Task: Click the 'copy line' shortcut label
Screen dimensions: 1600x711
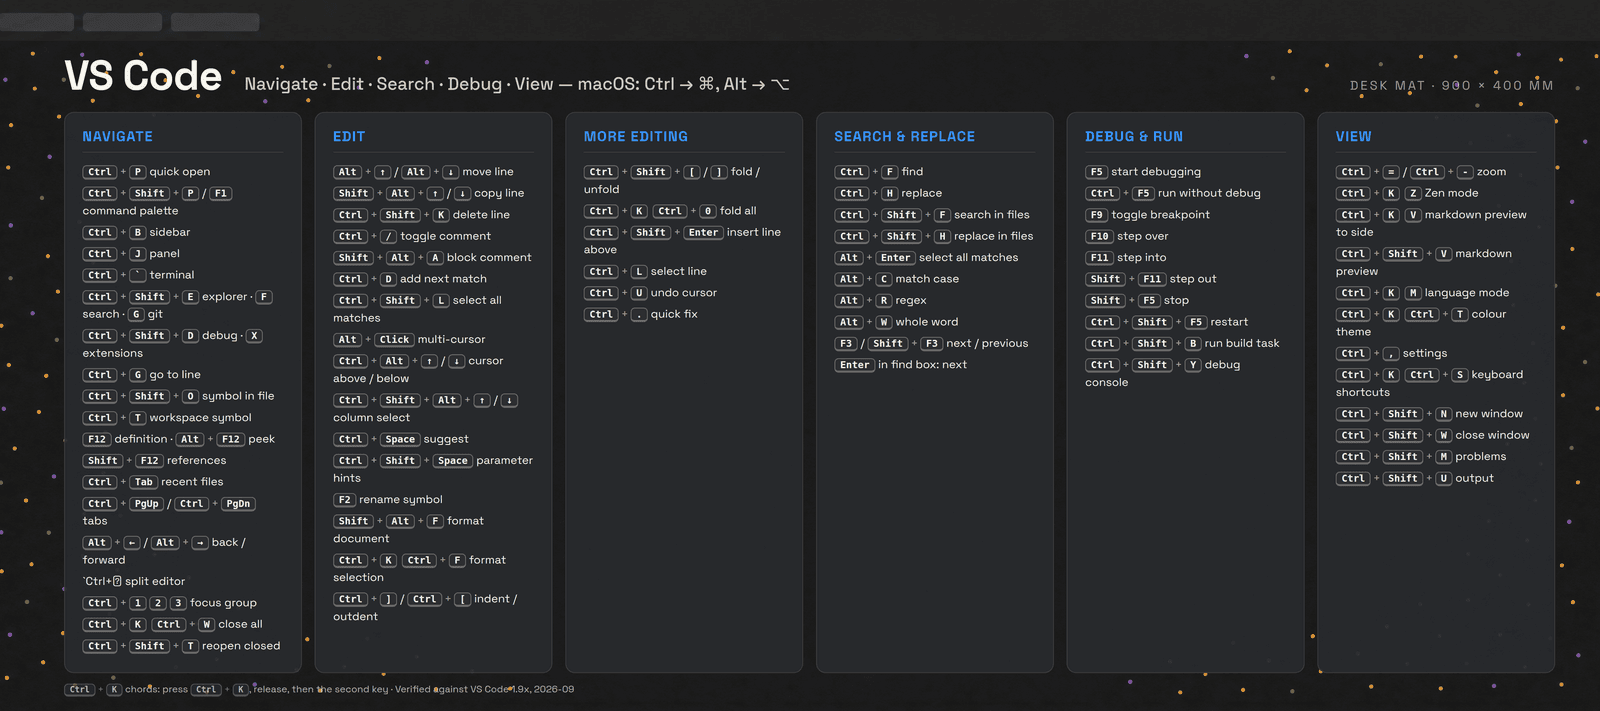Action: [x=499, y=193]
